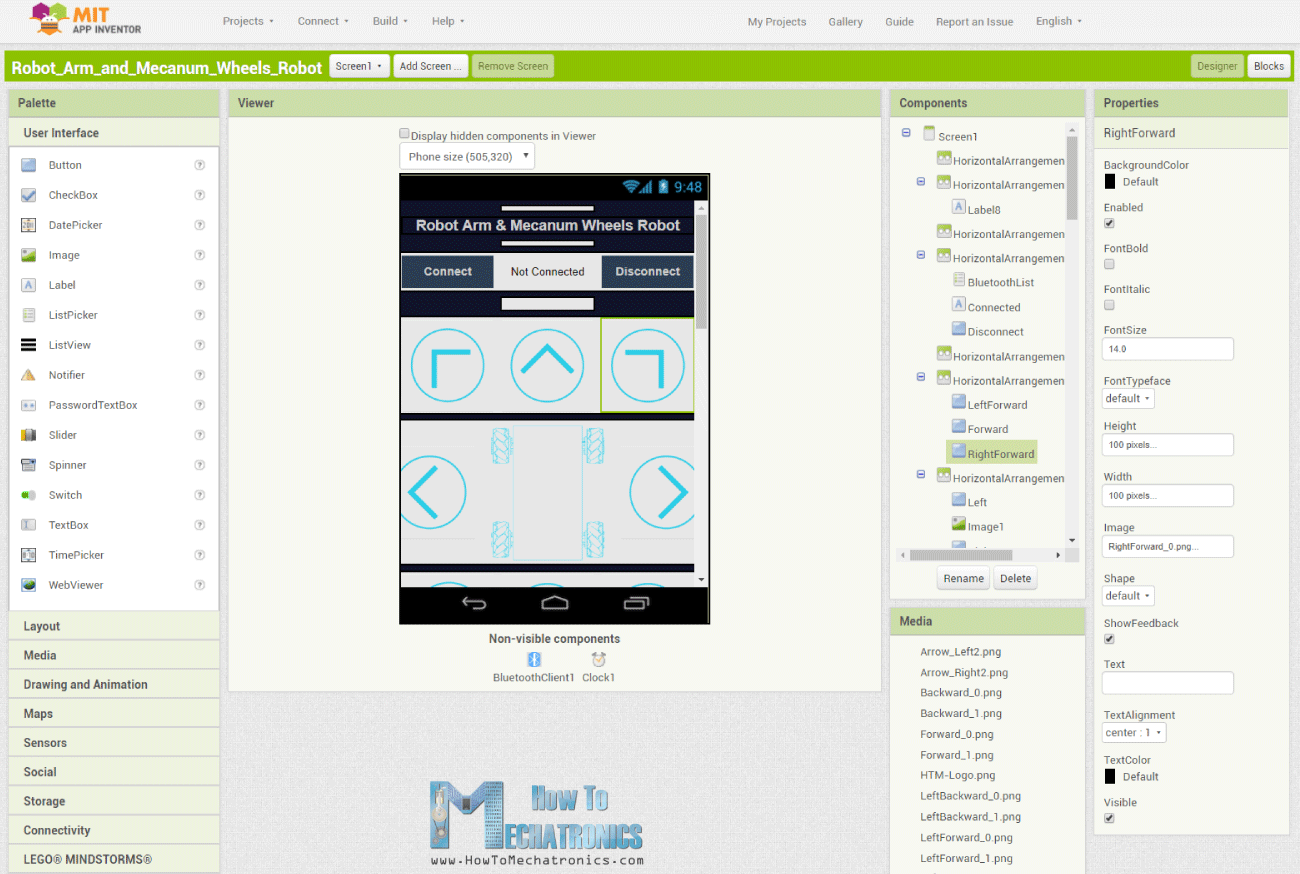Select the Slider component in the Palette
This screenshot has width=1300, height=874.
pyautogui.click(x=64, y=434)
